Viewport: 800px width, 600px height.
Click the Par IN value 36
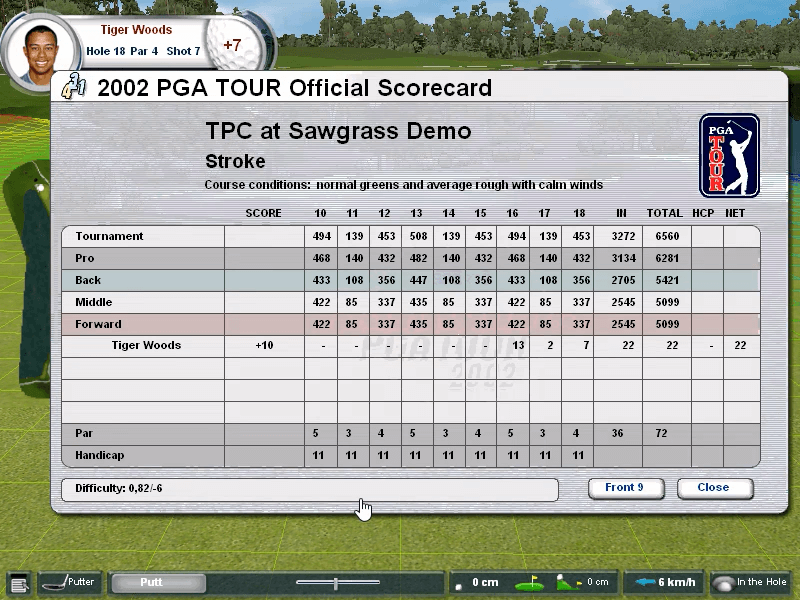coord(617,433)
